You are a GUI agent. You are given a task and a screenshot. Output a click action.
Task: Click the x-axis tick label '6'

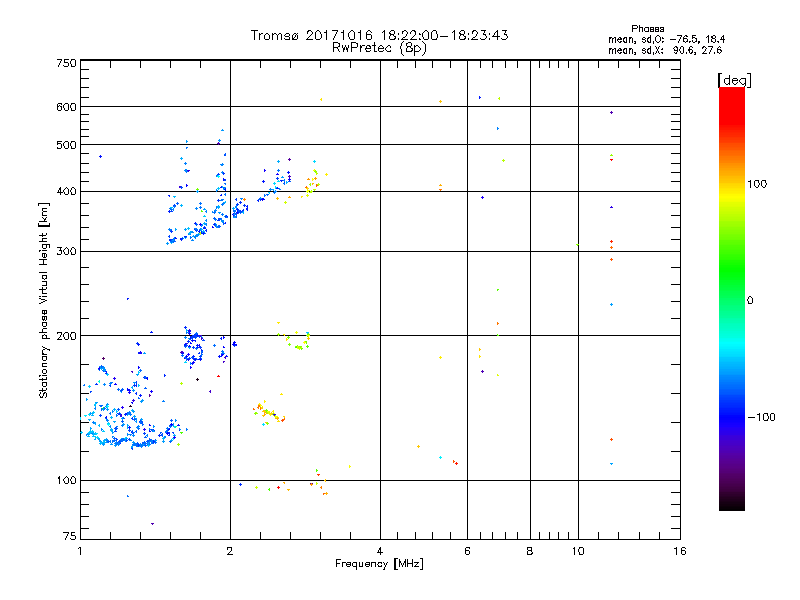click(x=467, y=551)
